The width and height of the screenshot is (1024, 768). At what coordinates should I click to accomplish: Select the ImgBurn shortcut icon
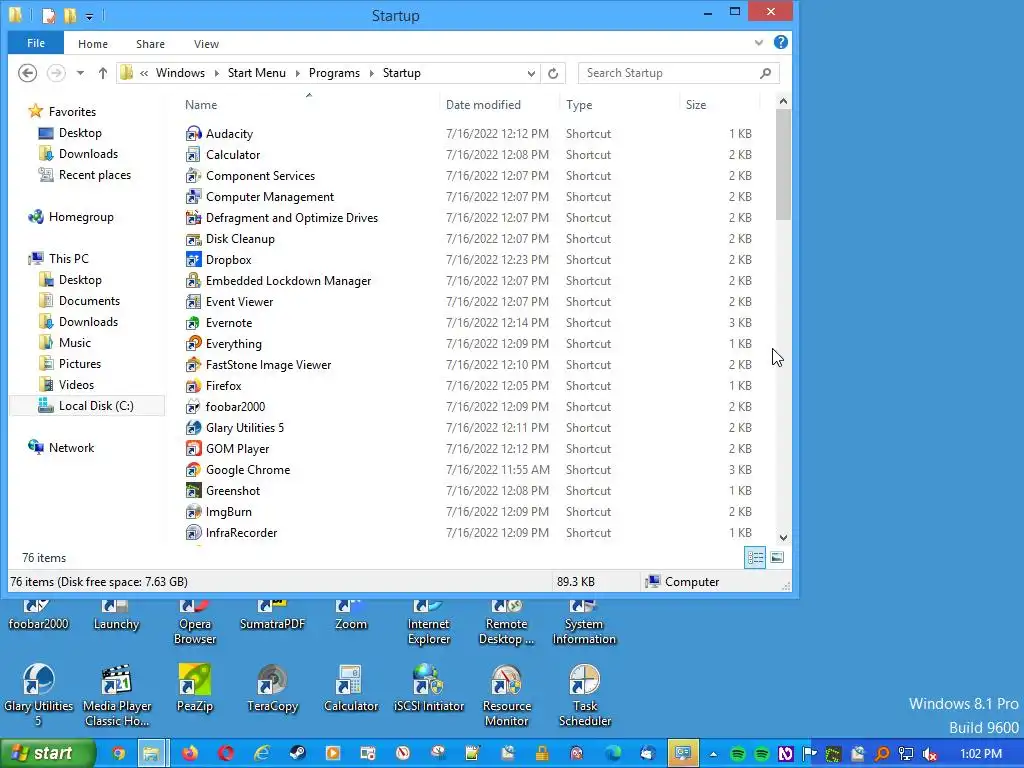pyautogui.click(x=193, y=512)
